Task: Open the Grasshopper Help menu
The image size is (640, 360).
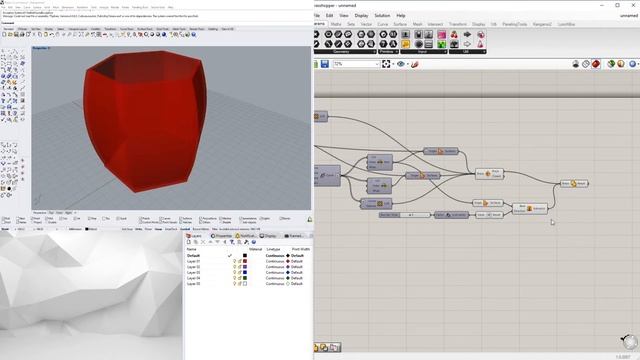Action: click(x=401, y=16)
